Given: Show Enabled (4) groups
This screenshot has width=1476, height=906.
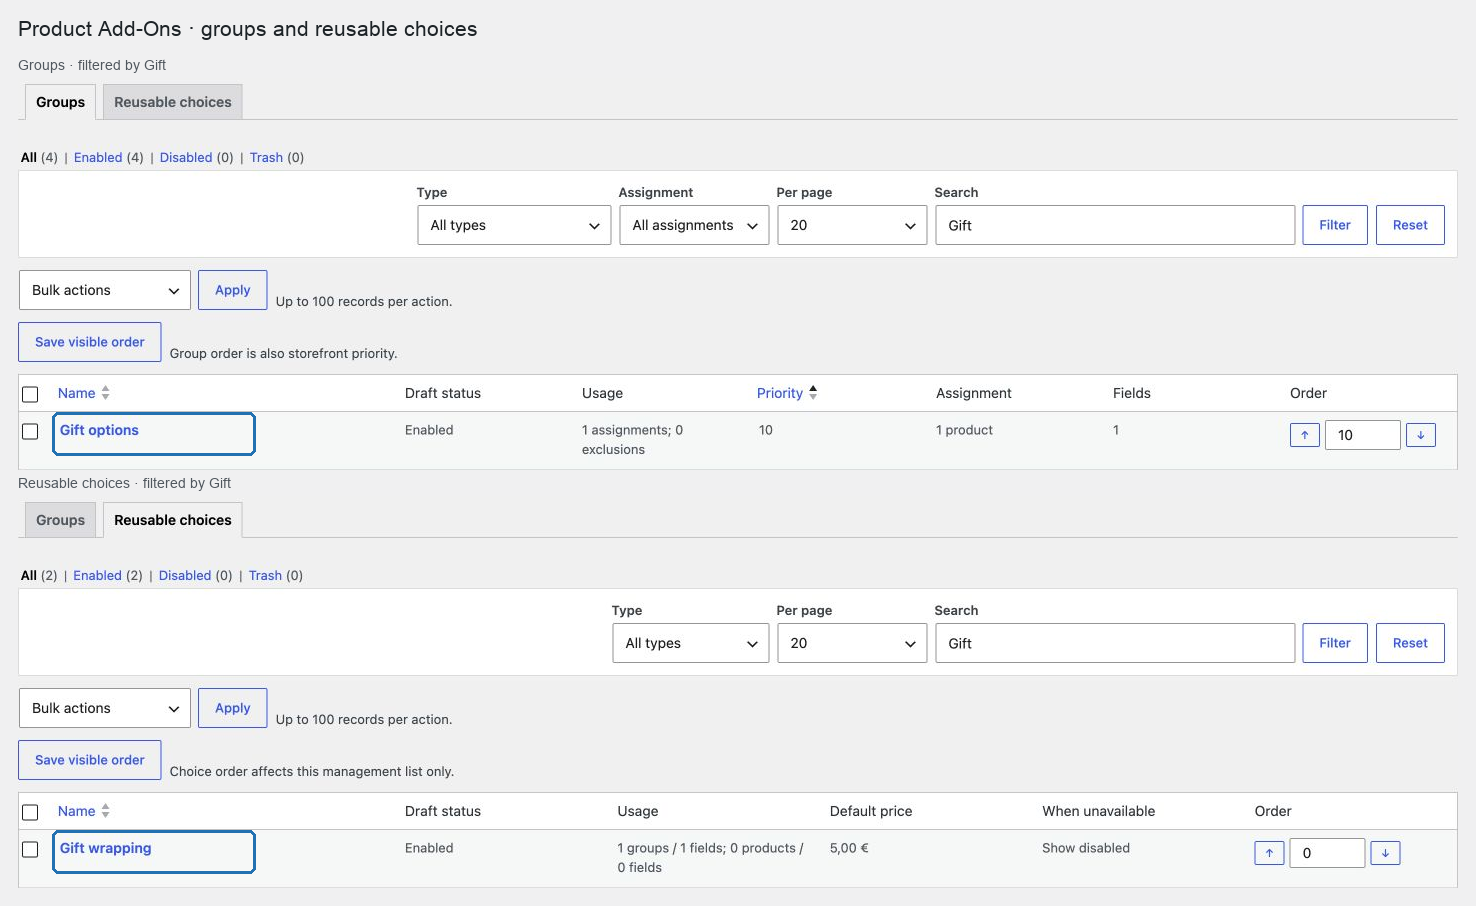Looking at the screenshot, I should tap(98, 157).
